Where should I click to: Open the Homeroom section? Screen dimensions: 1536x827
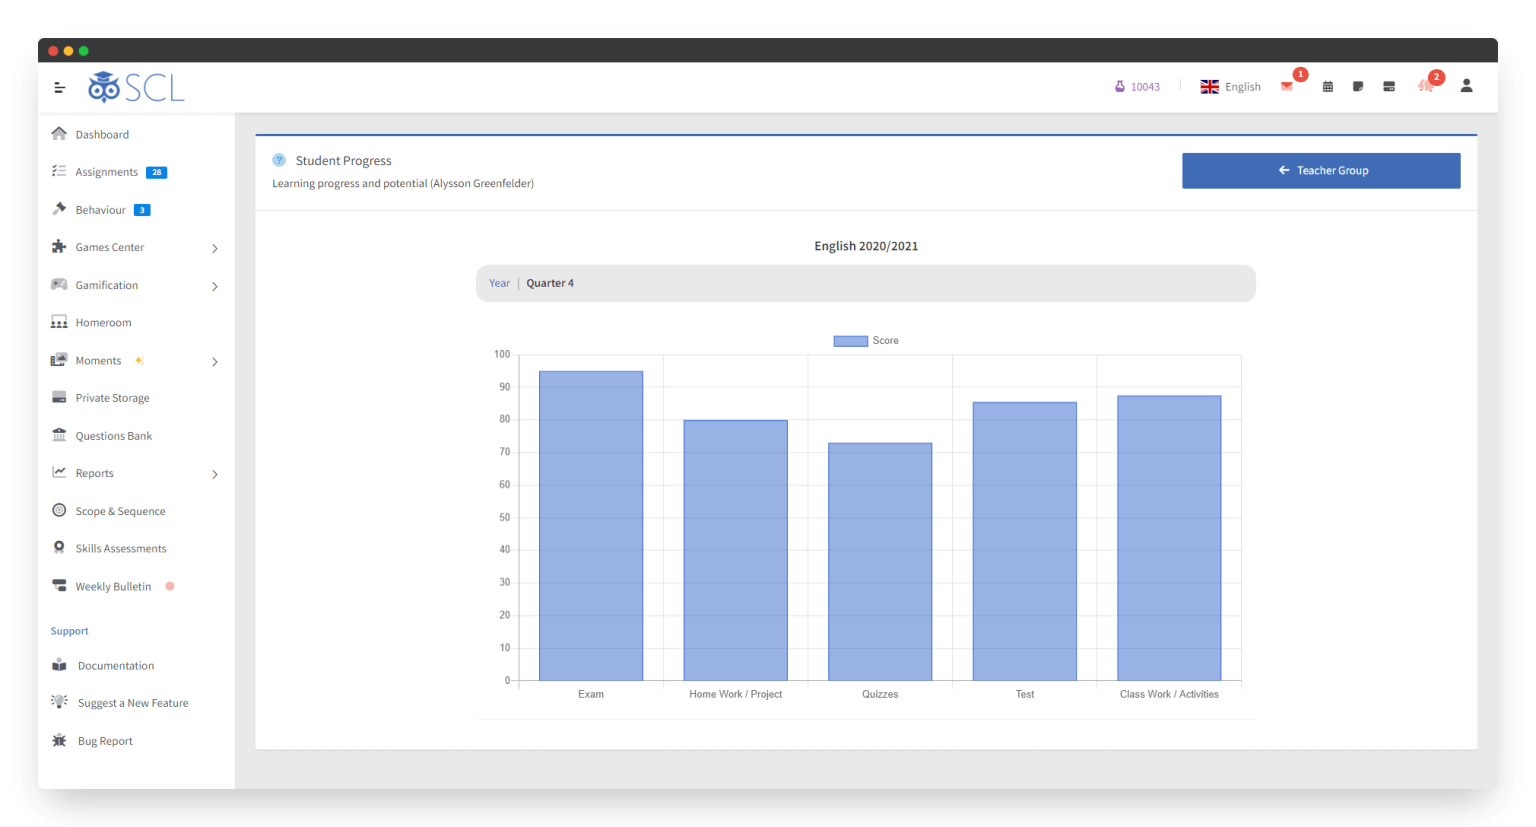pyautogui.click(x=103, y=322)
